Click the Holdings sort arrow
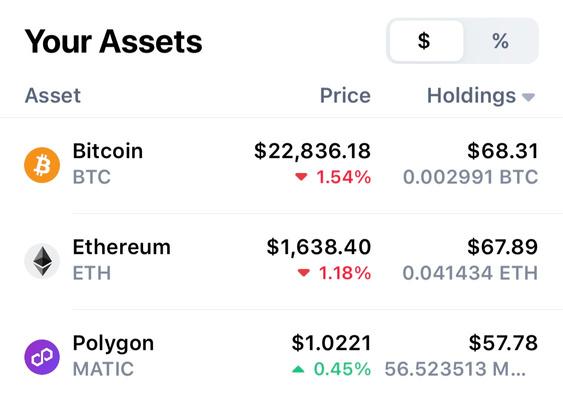Image resolution: width=563 pixels, height=415 pixels. click(x=528, y=97)
